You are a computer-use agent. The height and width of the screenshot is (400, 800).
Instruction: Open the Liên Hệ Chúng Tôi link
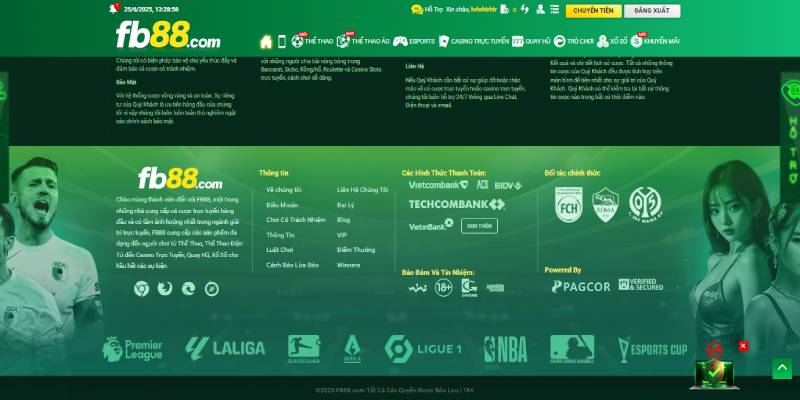(x=362, y=190)
